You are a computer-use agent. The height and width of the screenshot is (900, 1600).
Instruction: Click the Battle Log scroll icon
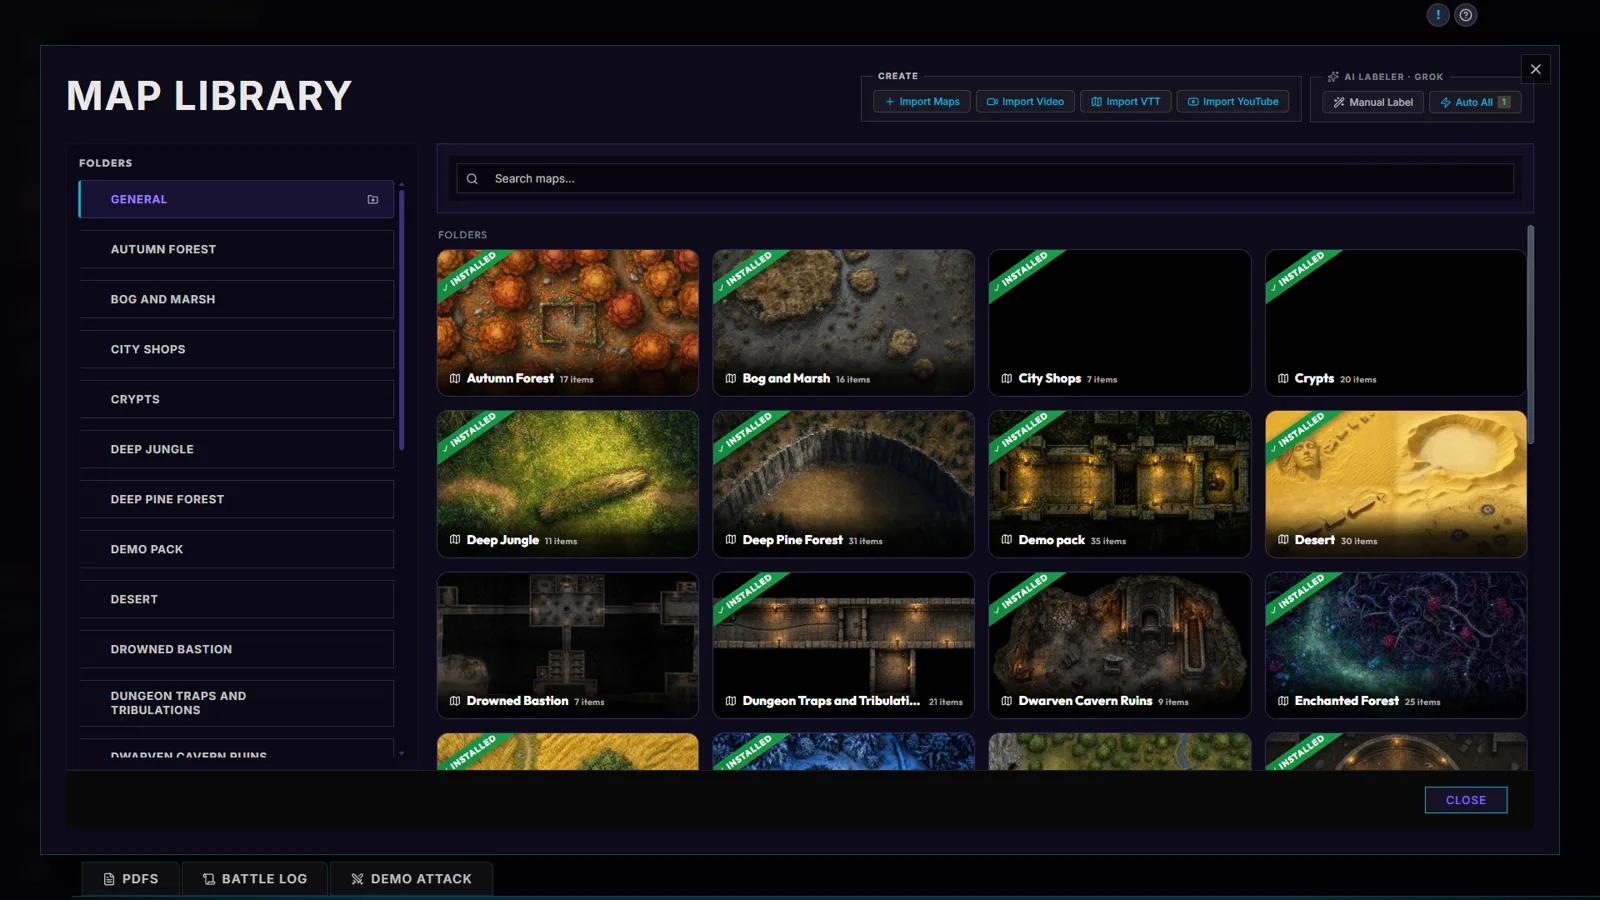click(x=209, y=879)
